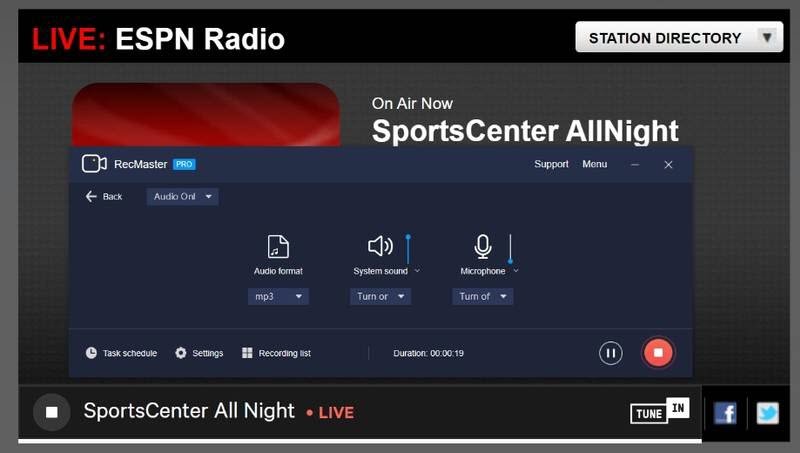The image size is (800, 453).
Task: Adjust the System sound volume slider
Action: (x=408, y=248)
